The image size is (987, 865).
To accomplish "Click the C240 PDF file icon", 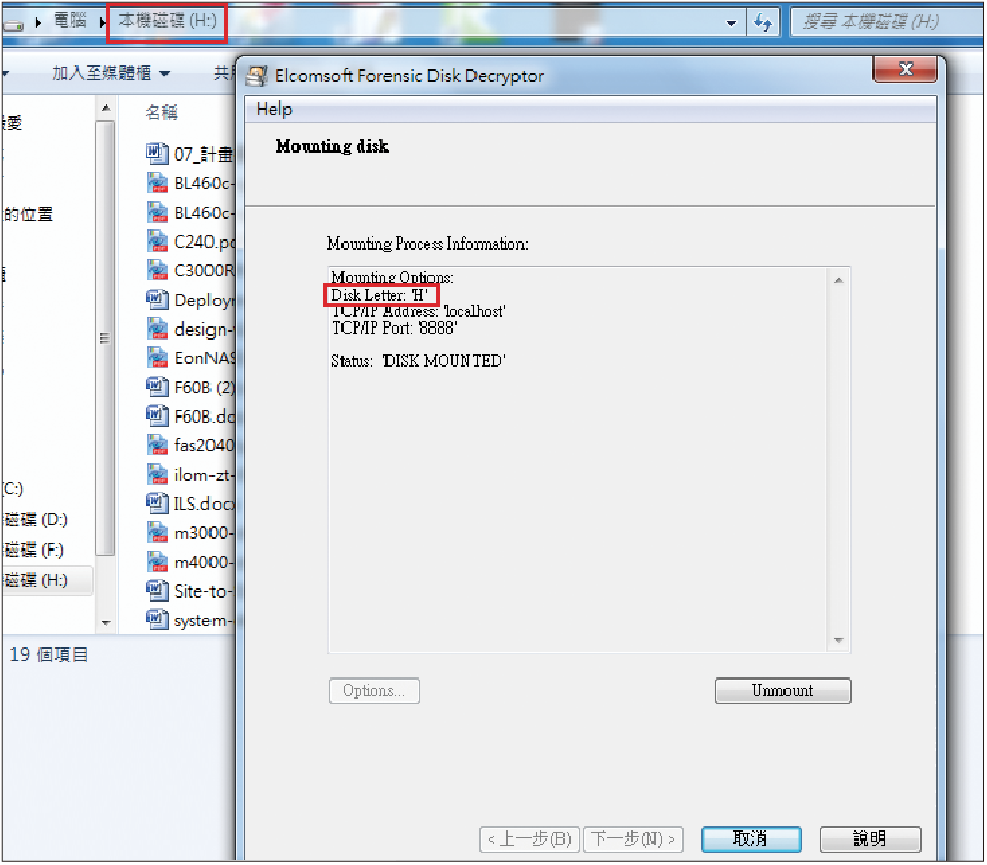I will (x=157, y=241).
